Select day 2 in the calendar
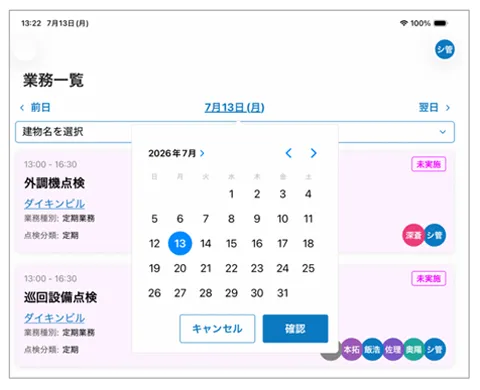The height and width of the screenshot is (390, 480). click(257, 194)
